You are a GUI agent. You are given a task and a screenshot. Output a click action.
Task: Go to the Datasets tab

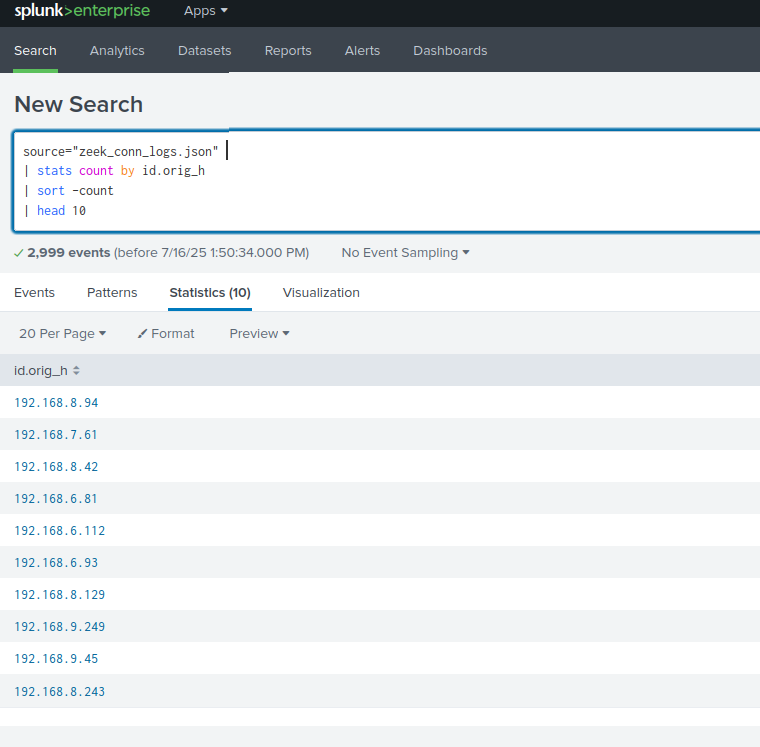point(205,50)
